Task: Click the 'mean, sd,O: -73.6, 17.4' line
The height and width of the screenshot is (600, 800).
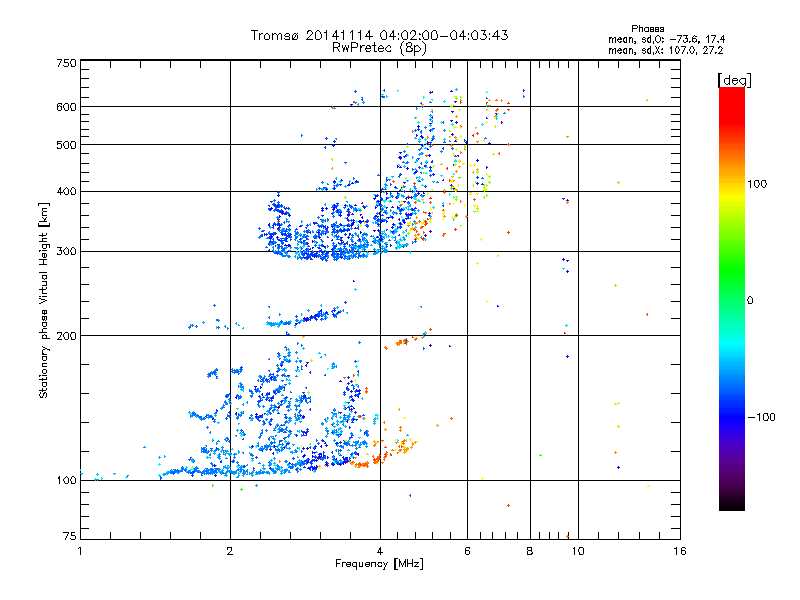Action: pos(666,39)
